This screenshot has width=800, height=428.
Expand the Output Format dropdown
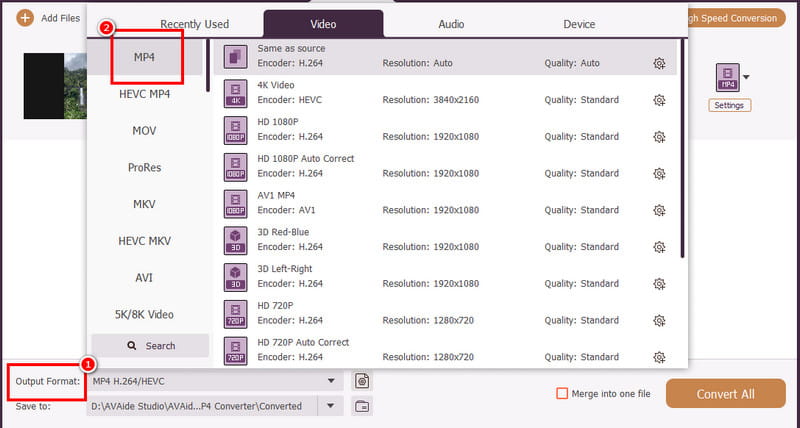point(331,381)
